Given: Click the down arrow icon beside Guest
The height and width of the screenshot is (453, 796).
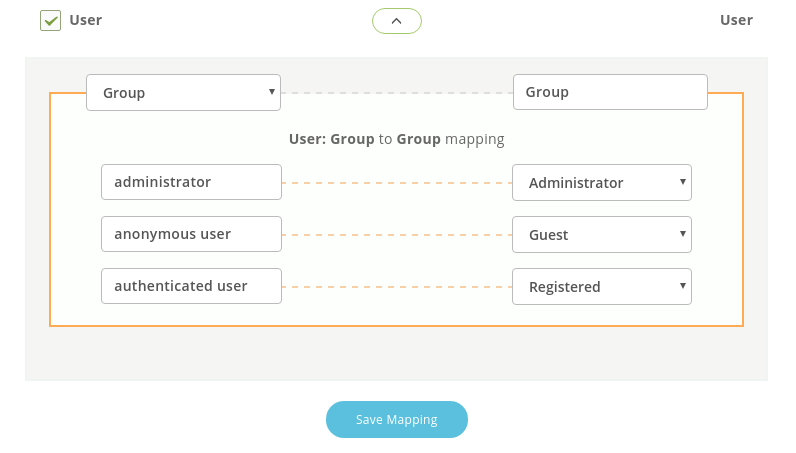Looking at the screenshot, I should 683,234.
